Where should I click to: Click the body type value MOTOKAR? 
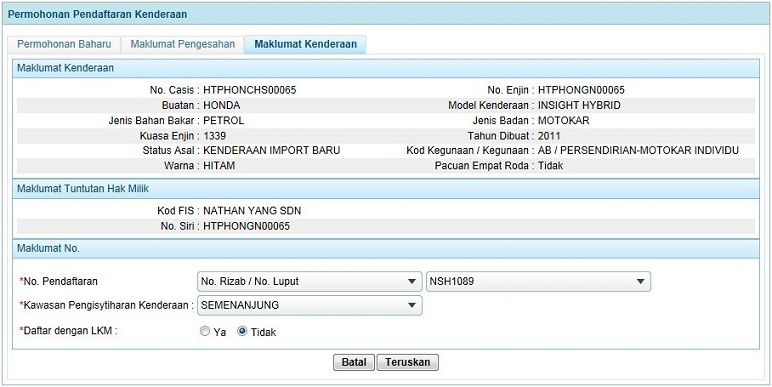(x=563, y=121)
